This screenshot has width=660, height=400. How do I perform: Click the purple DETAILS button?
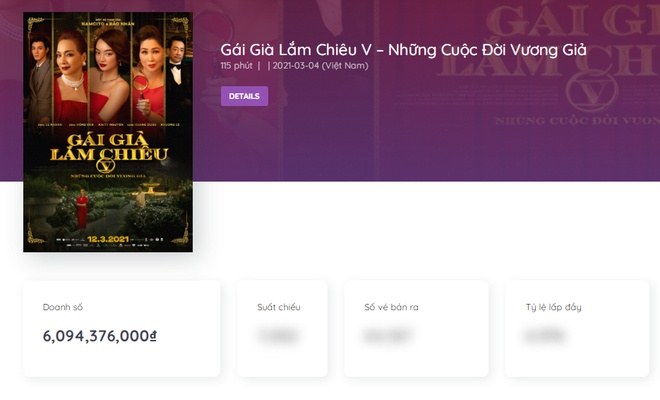(x=244, y=96)
